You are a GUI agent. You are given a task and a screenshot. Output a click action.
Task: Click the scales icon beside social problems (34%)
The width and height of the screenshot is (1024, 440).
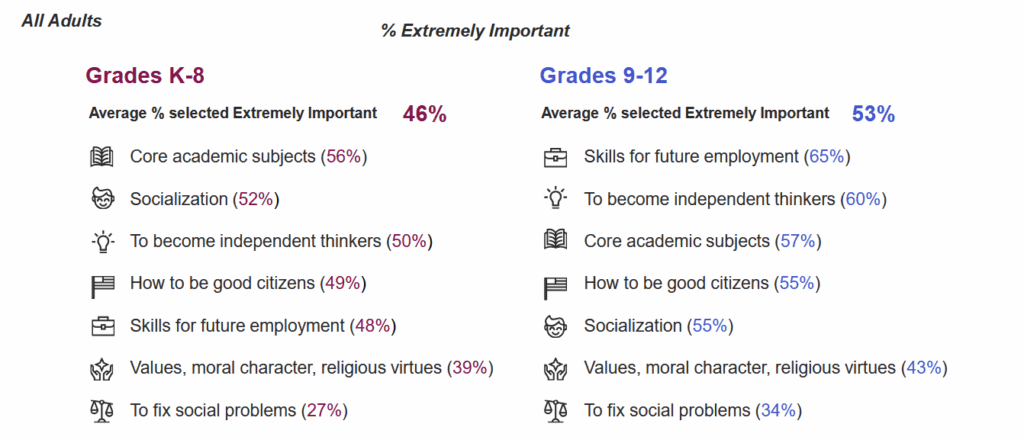(554, 410)
